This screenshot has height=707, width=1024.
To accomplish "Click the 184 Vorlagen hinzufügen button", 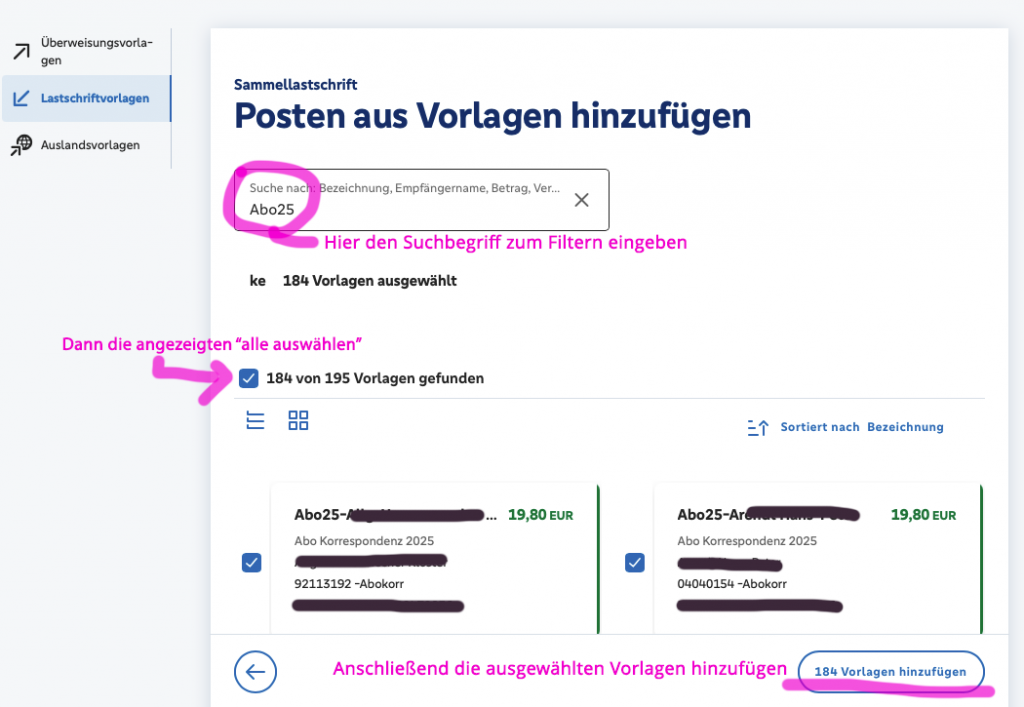I will click(x=890, y=671).
